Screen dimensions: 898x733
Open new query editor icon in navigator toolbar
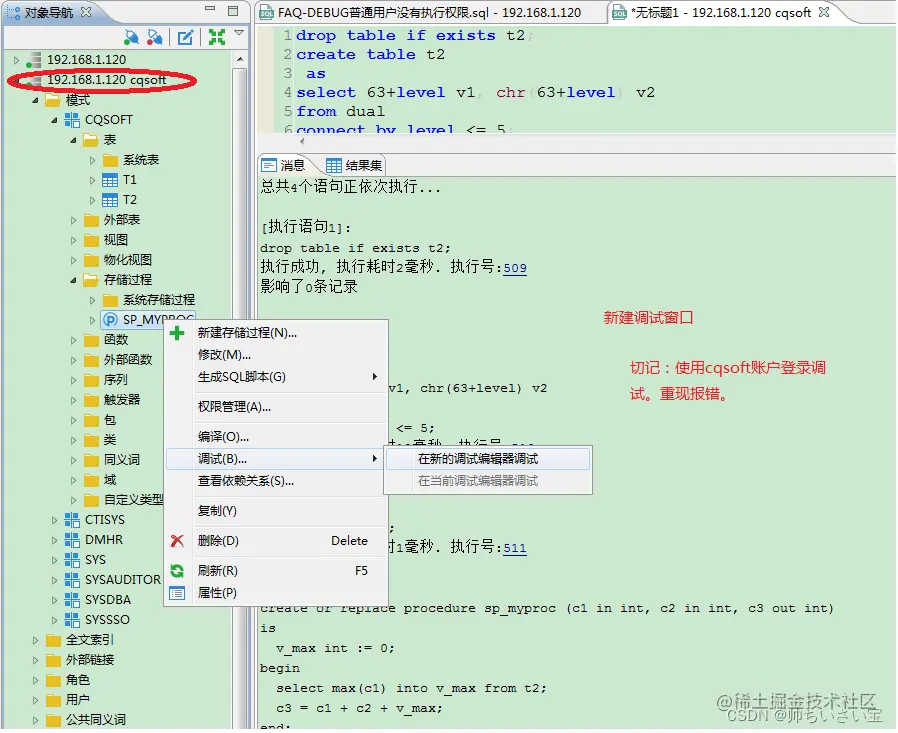pos(185,38)
